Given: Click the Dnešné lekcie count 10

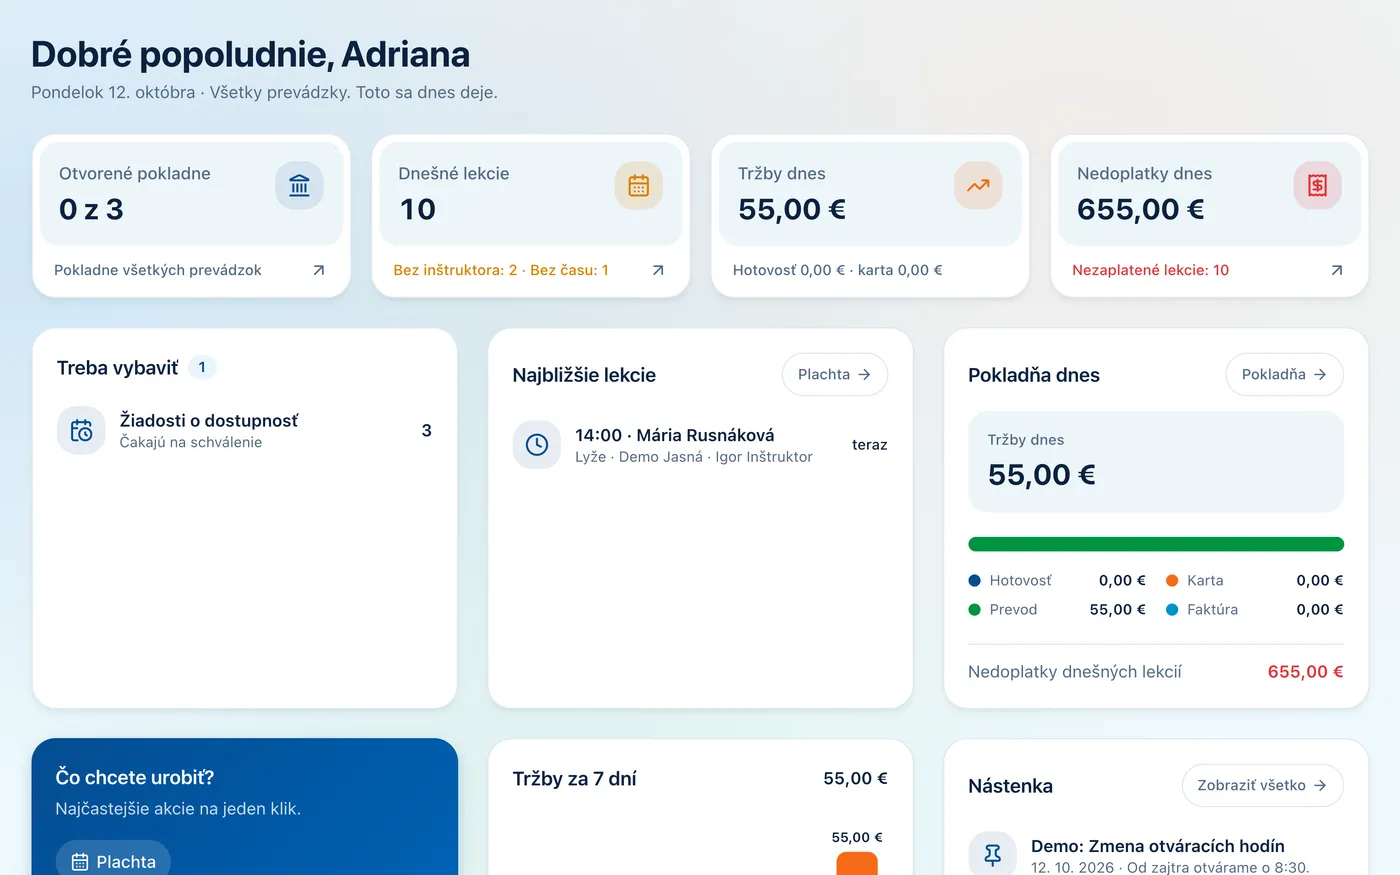Looking at the screenshot, I should (418, 209).
